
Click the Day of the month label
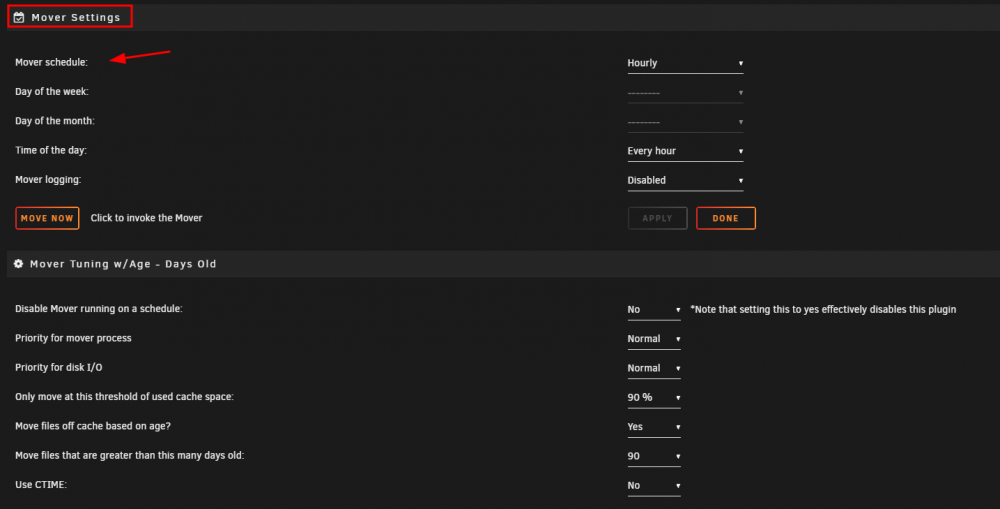55,121
